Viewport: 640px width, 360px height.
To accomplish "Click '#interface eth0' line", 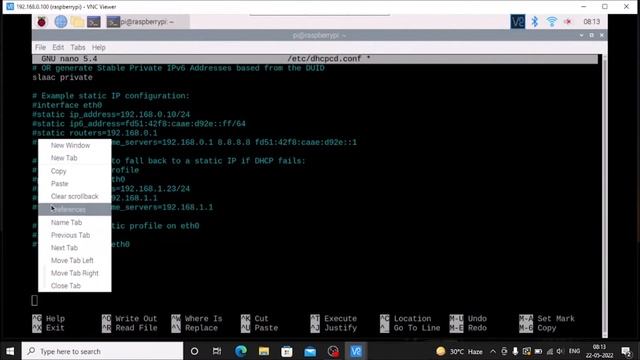I will tap(67, 105).
